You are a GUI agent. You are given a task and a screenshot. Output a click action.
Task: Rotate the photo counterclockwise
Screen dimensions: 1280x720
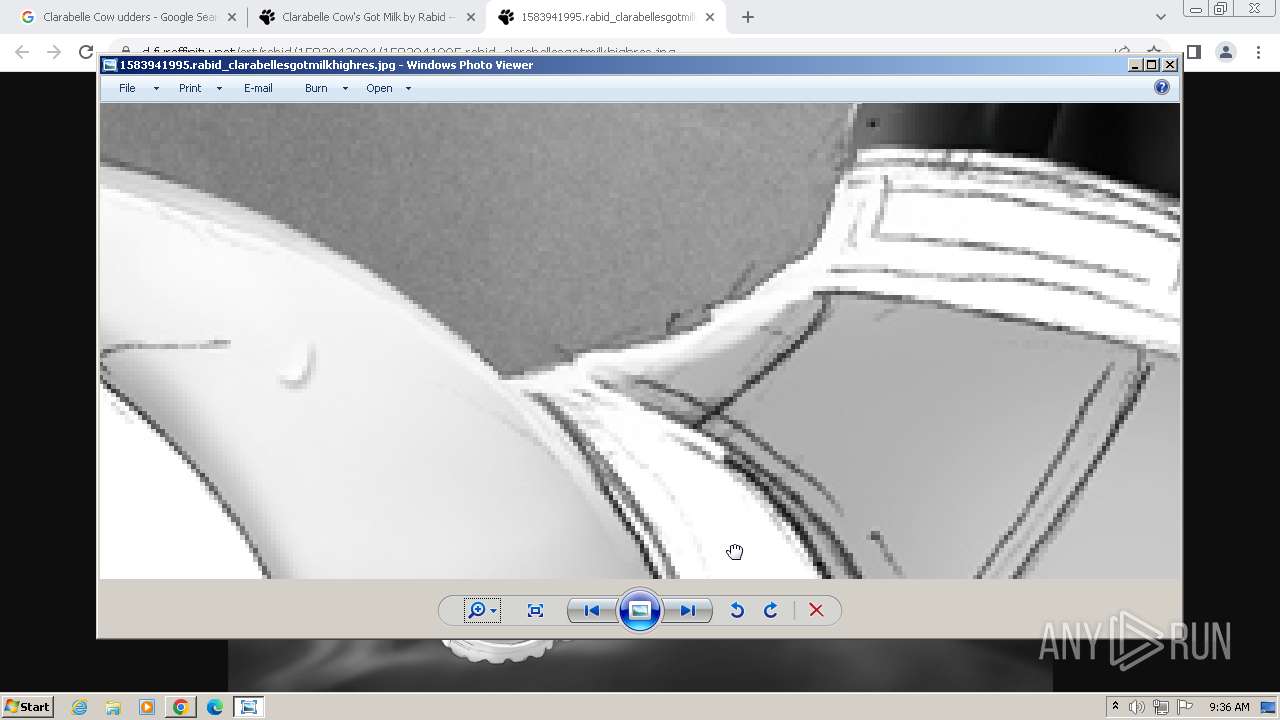(x=737, y=610)
